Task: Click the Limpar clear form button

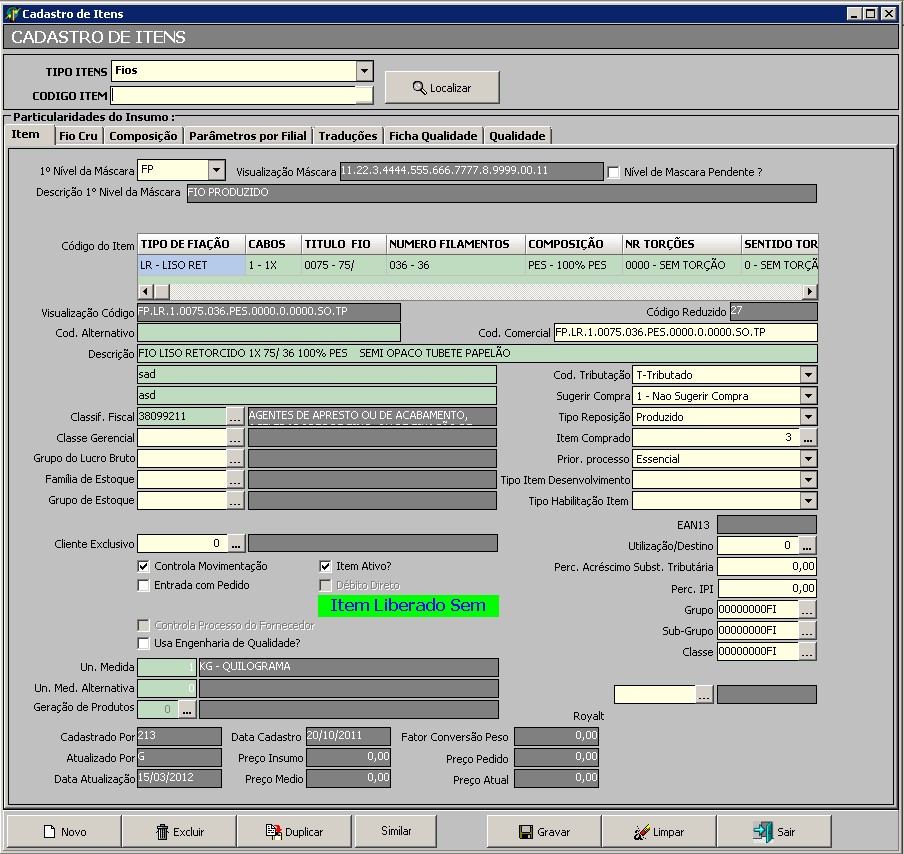Action: (658, 831)
